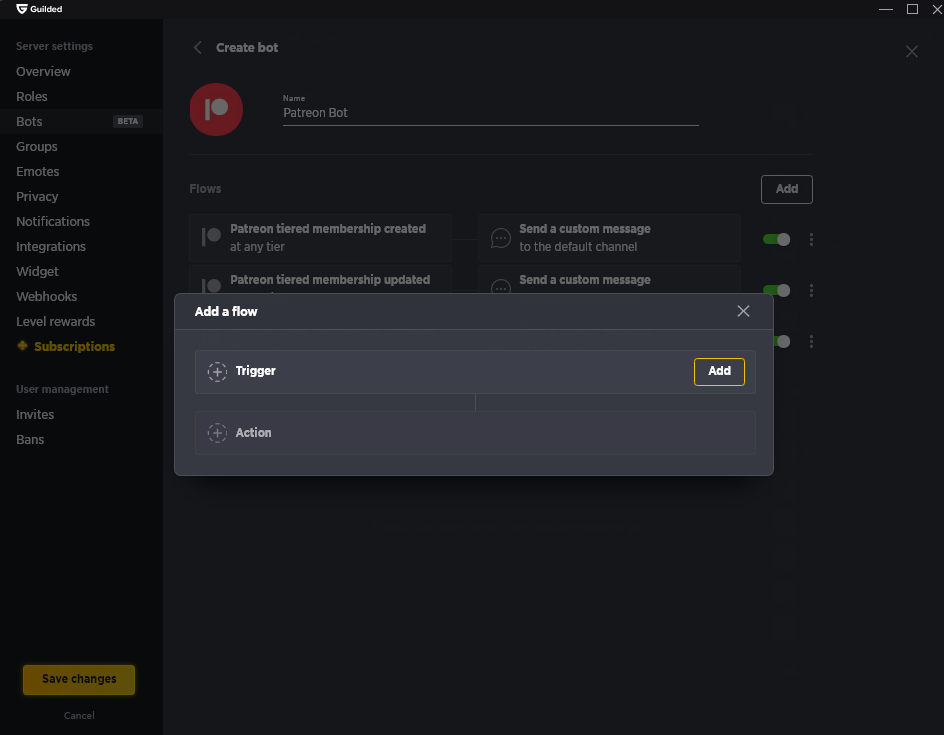Click the plus icon beside Action
This screenshot has height=735, width=944.
point(217,433)
